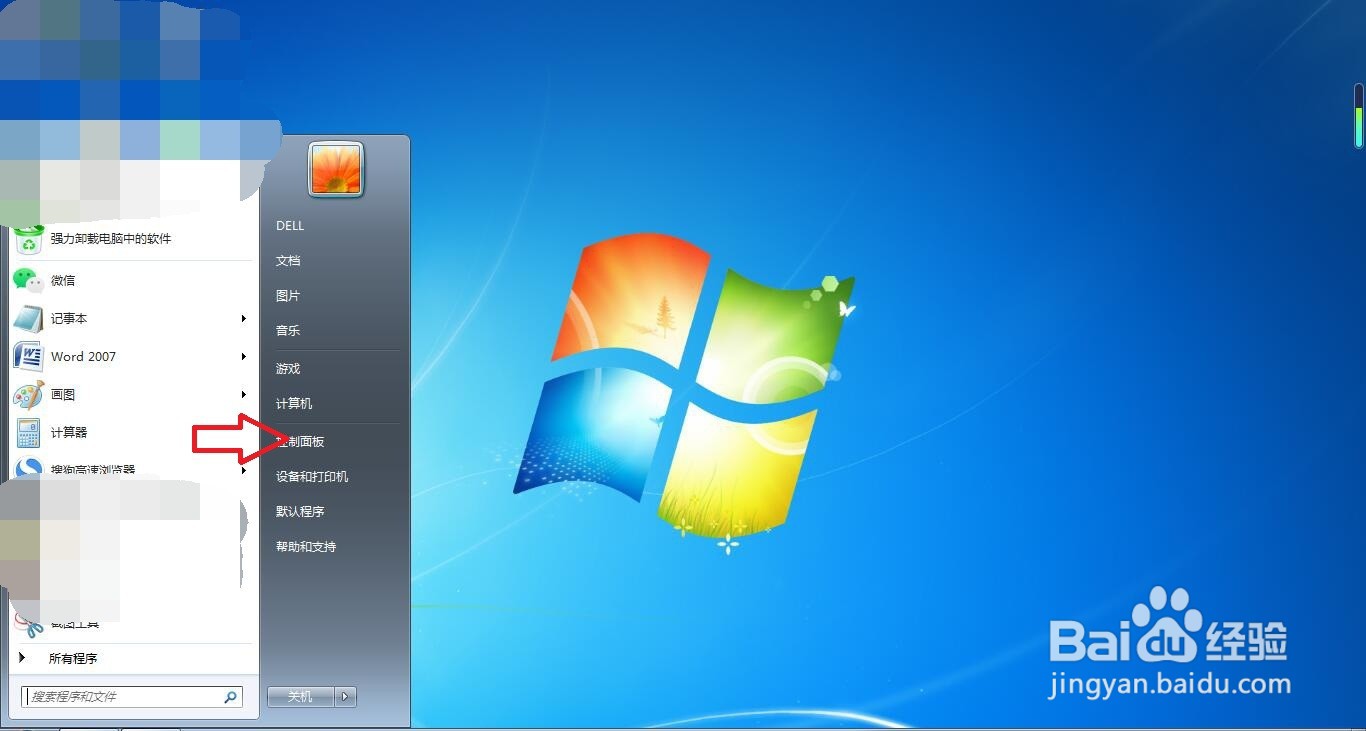Focus the 搜索程序和文件 search box
The image size is (1366, 731).
click(131, 697)
